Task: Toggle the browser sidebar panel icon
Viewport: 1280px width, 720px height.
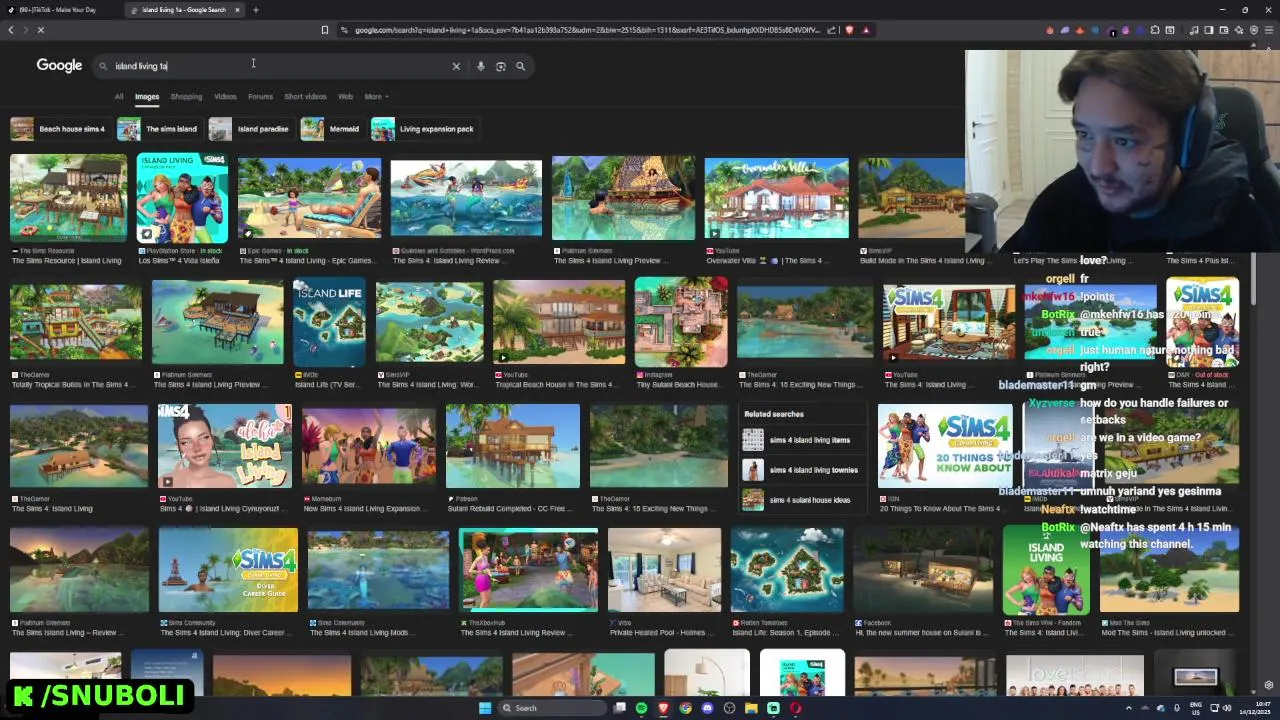Action: (x=1208, y=30)
